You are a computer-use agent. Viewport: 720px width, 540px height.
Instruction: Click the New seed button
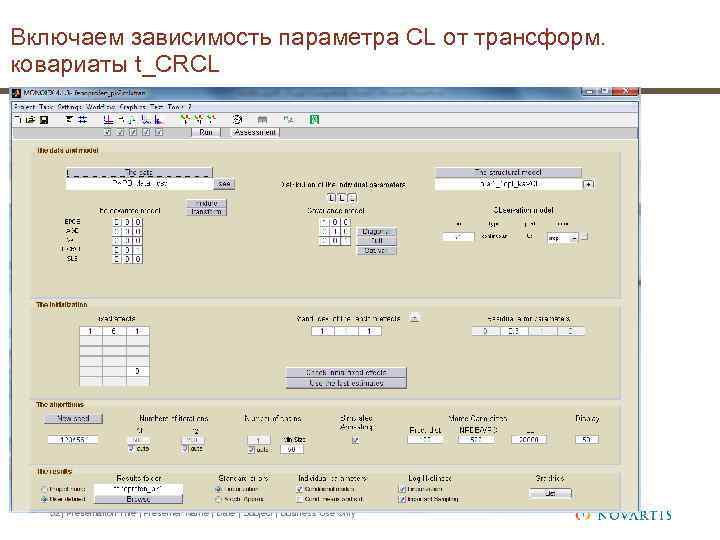pyautogui.click(x=73, y=418)
